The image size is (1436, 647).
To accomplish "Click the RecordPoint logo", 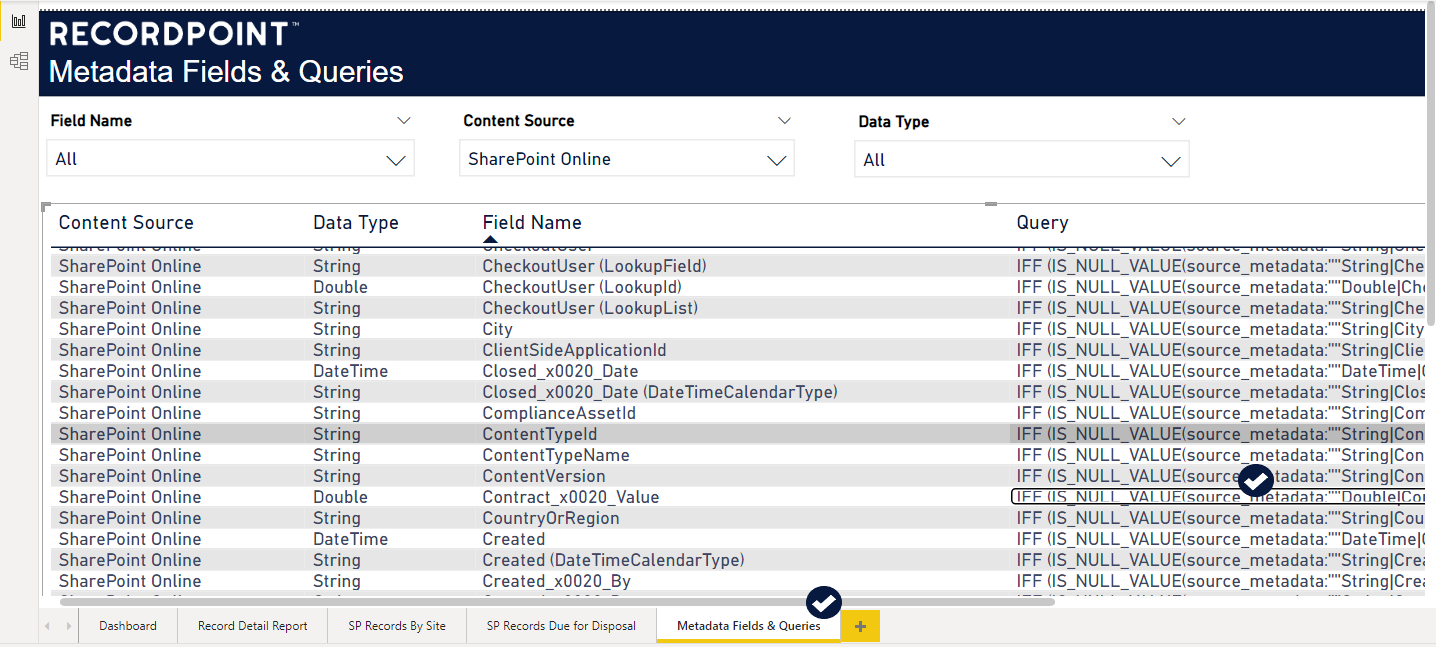I will pyautogui.click(x=173, y=34).
